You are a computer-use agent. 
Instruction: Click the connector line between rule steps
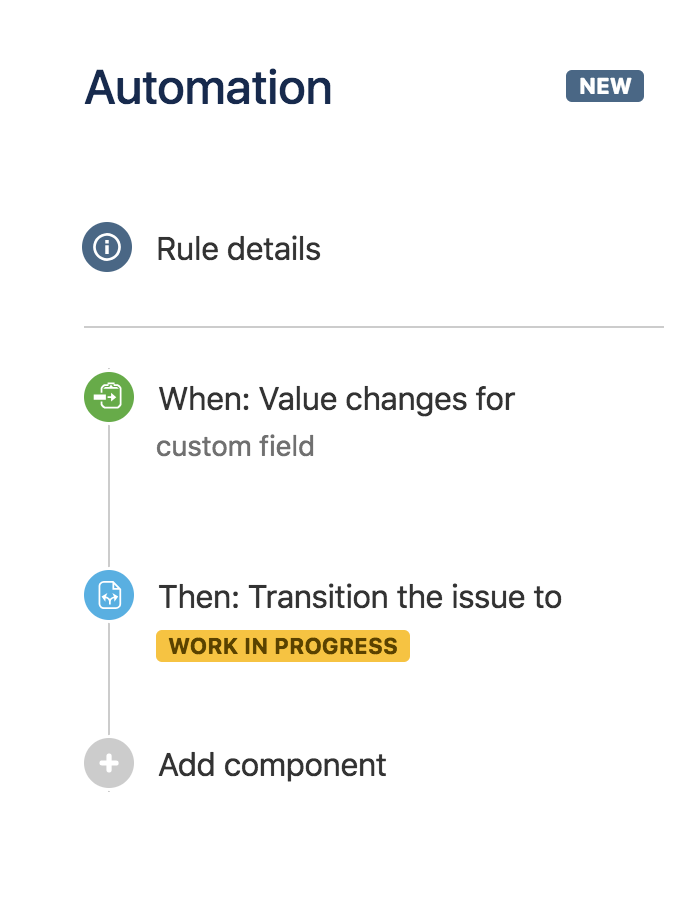(108, 500)
